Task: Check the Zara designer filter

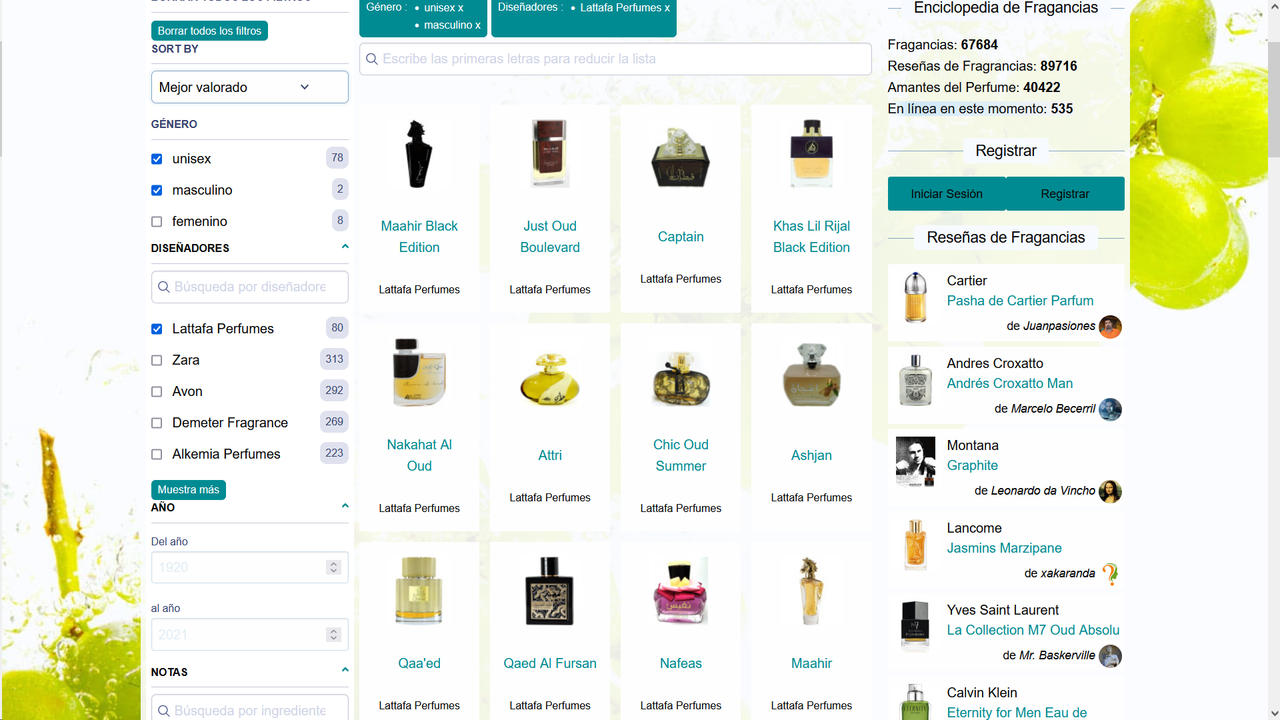Action: point(156,360)
